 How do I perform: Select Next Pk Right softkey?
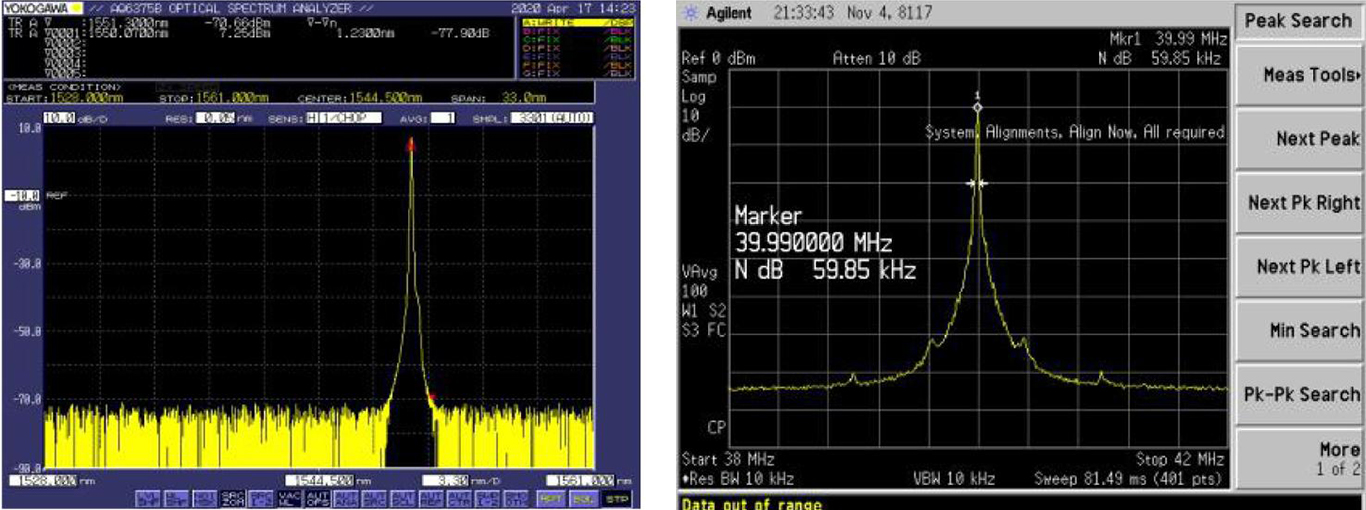[1300, 203]
